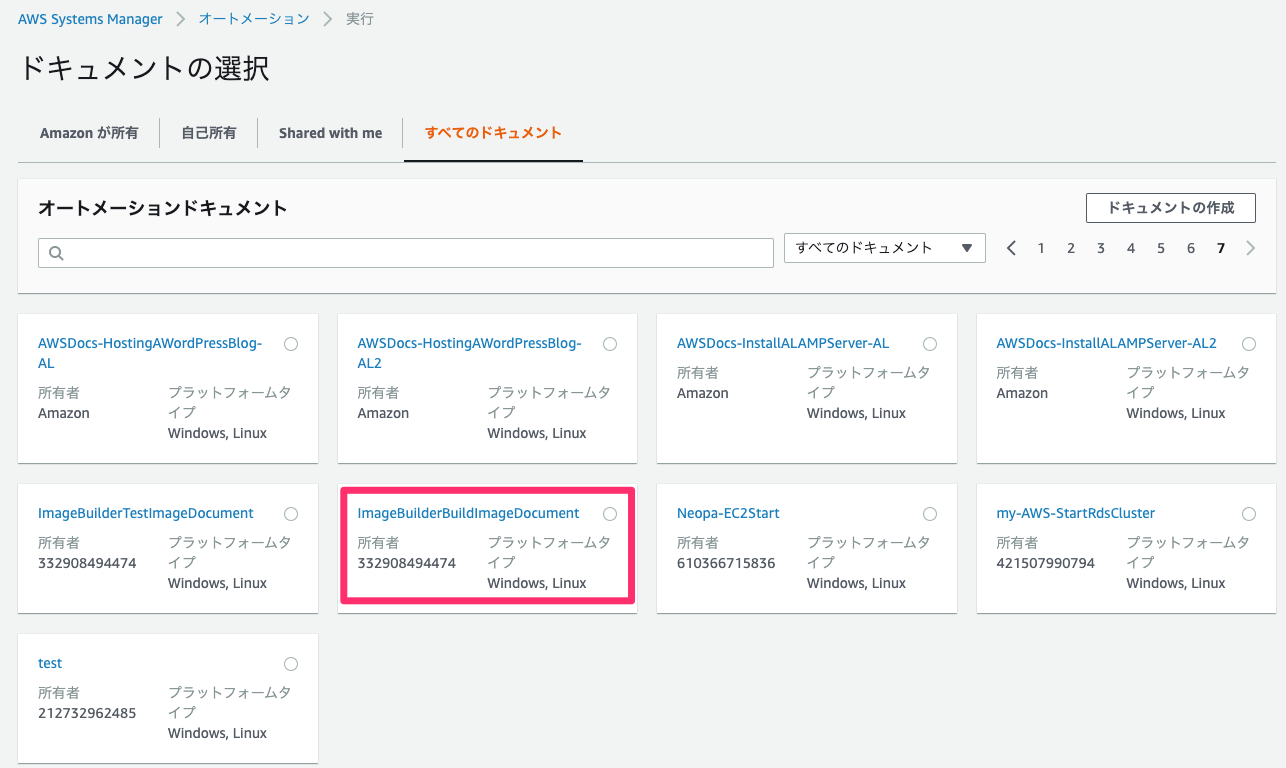Open ImageBuilderBuildImageDocument link

pyautogui.click(x=469, y=513)
